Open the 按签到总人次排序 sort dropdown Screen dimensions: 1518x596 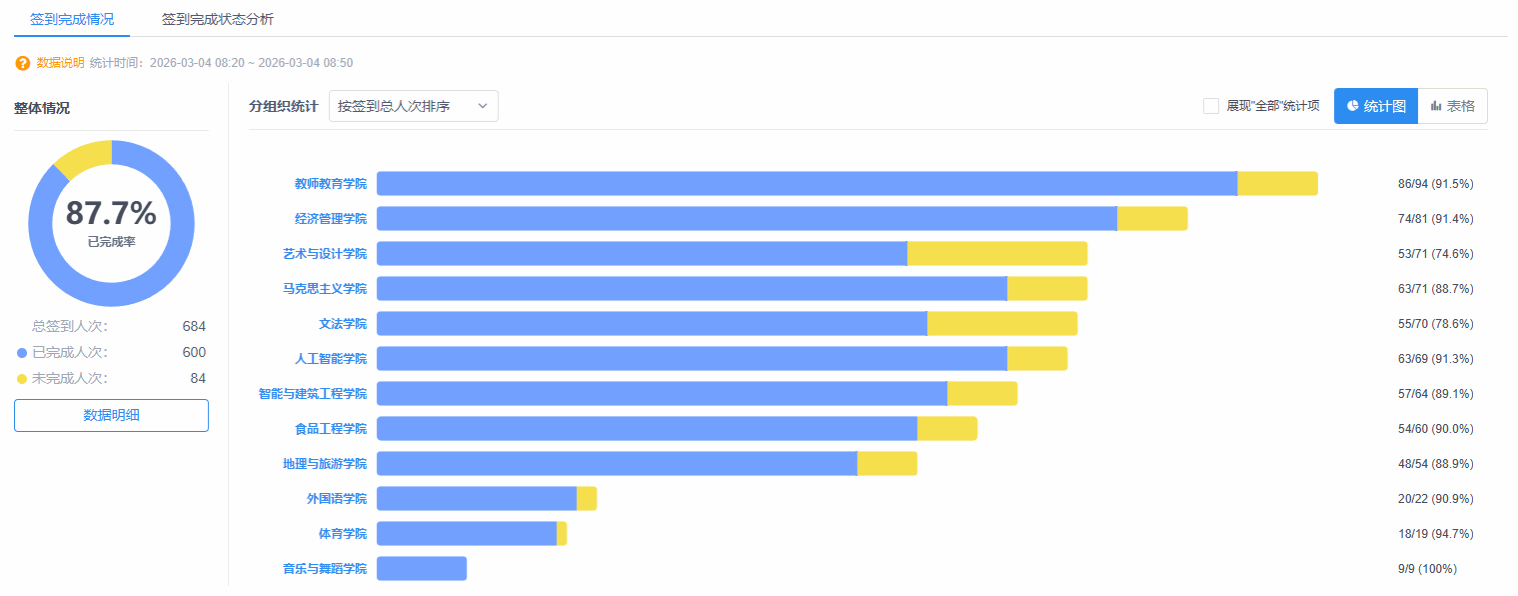pos(413,106)
